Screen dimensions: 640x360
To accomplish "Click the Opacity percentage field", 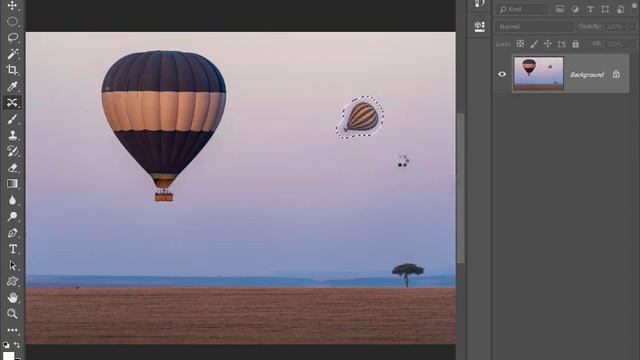I will click(616, 27).
